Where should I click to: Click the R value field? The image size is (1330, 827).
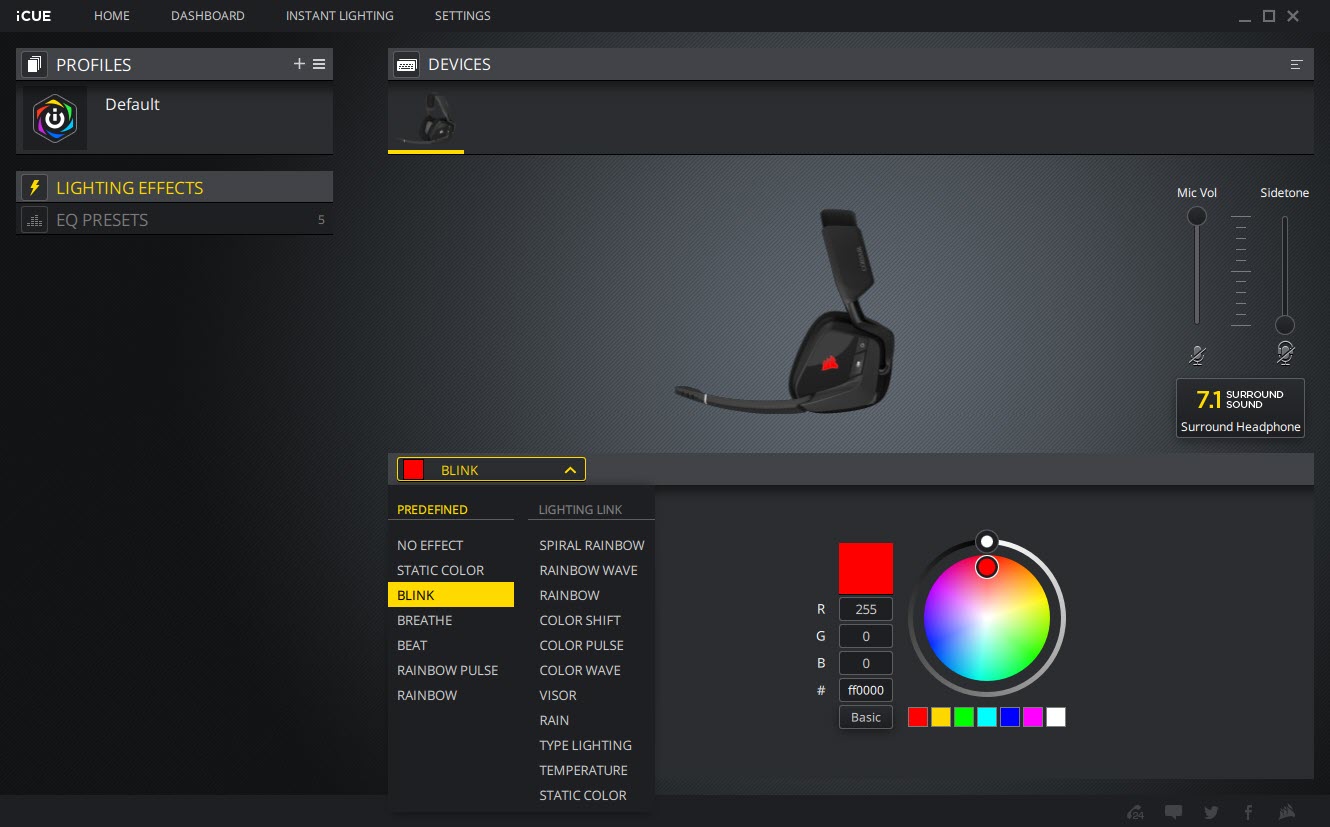[x=866, y=609]
